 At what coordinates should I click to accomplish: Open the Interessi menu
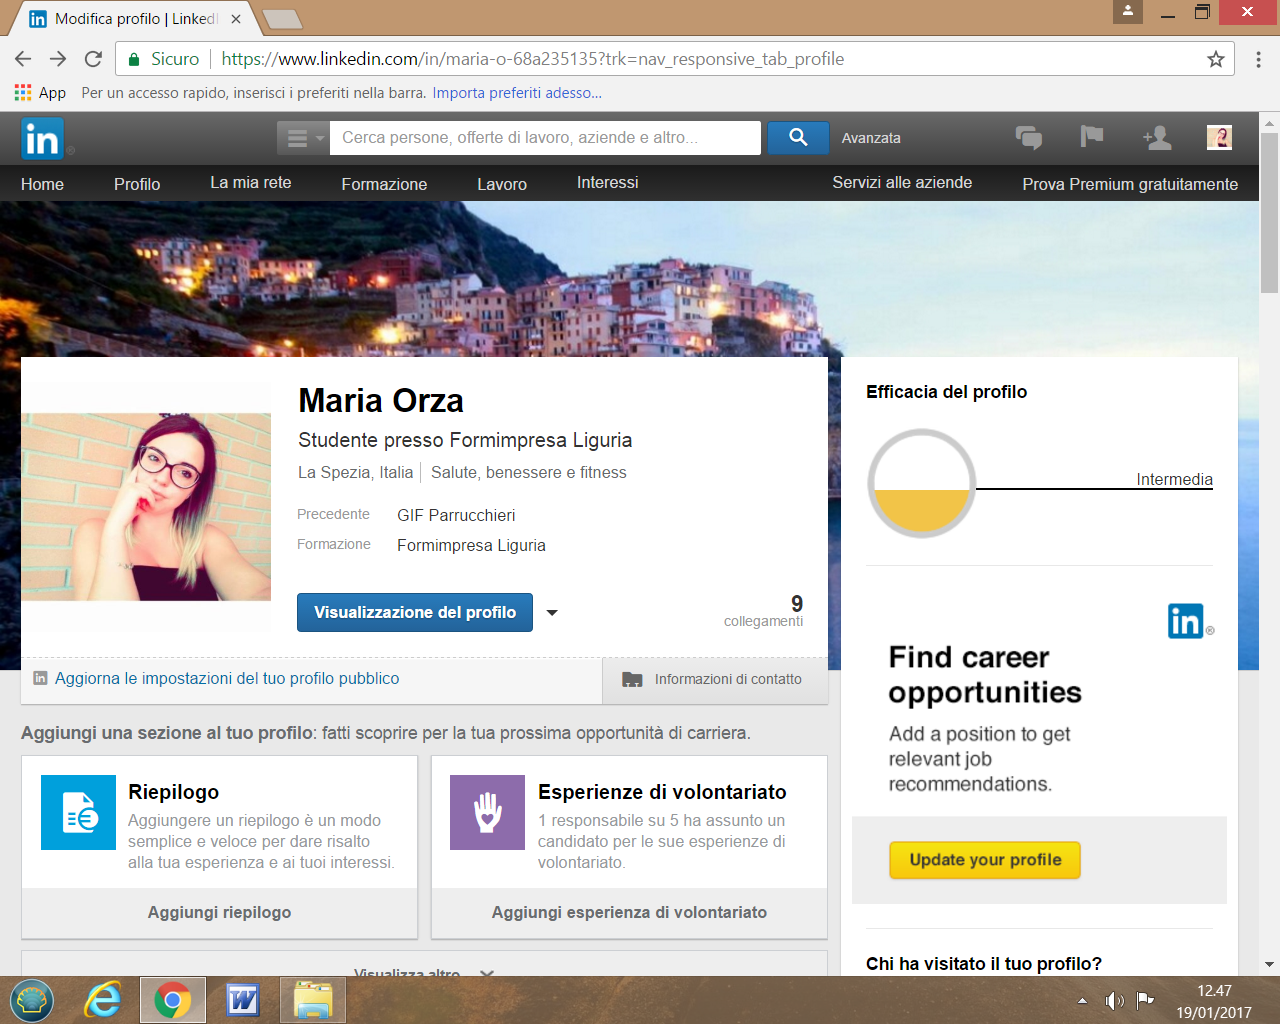coord(607,183)
